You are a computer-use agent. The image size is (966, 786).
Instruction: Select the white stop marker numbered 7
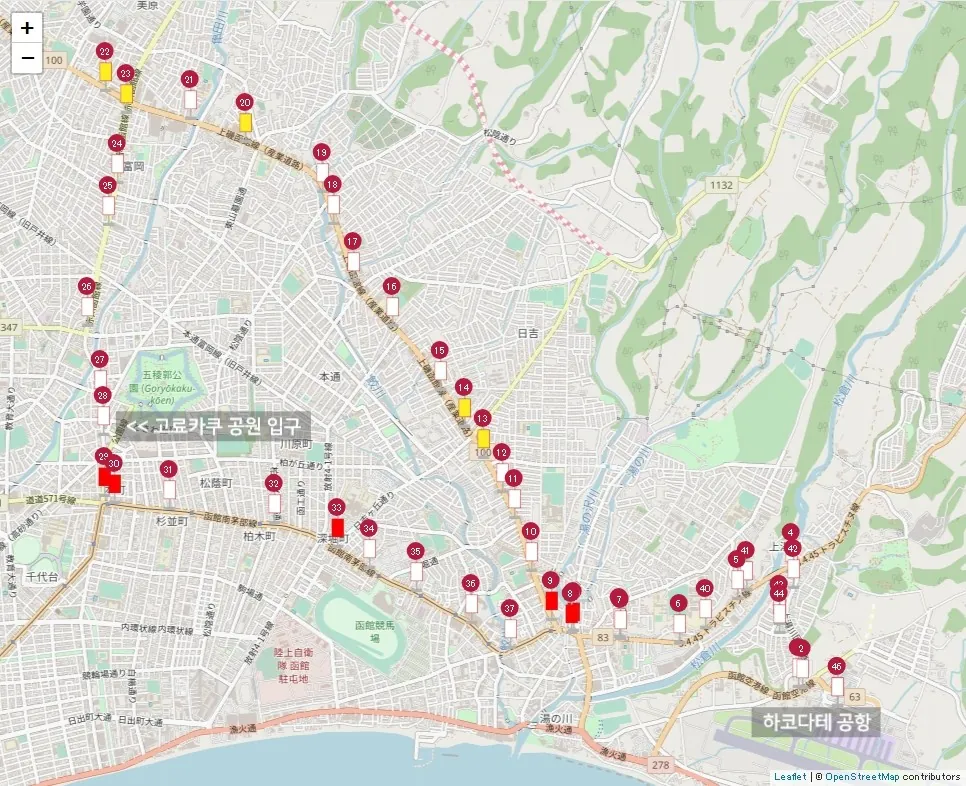click(x=620, y=619)
